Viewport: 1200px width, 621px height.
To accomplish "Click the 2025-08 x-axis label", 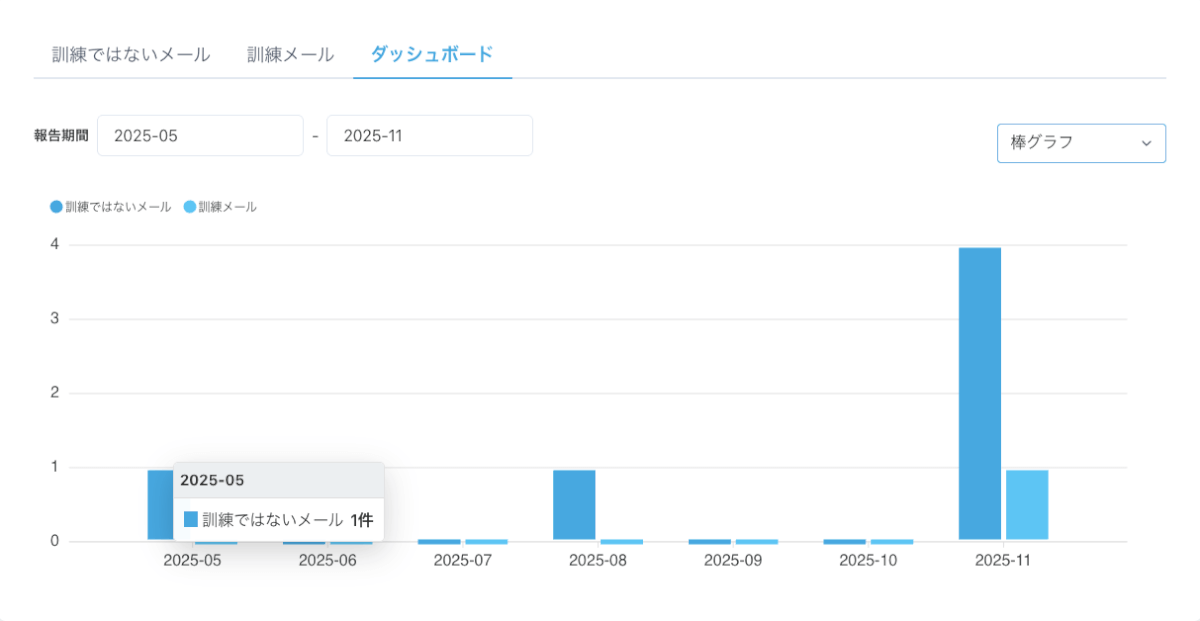I will click(x=598, y=560).
